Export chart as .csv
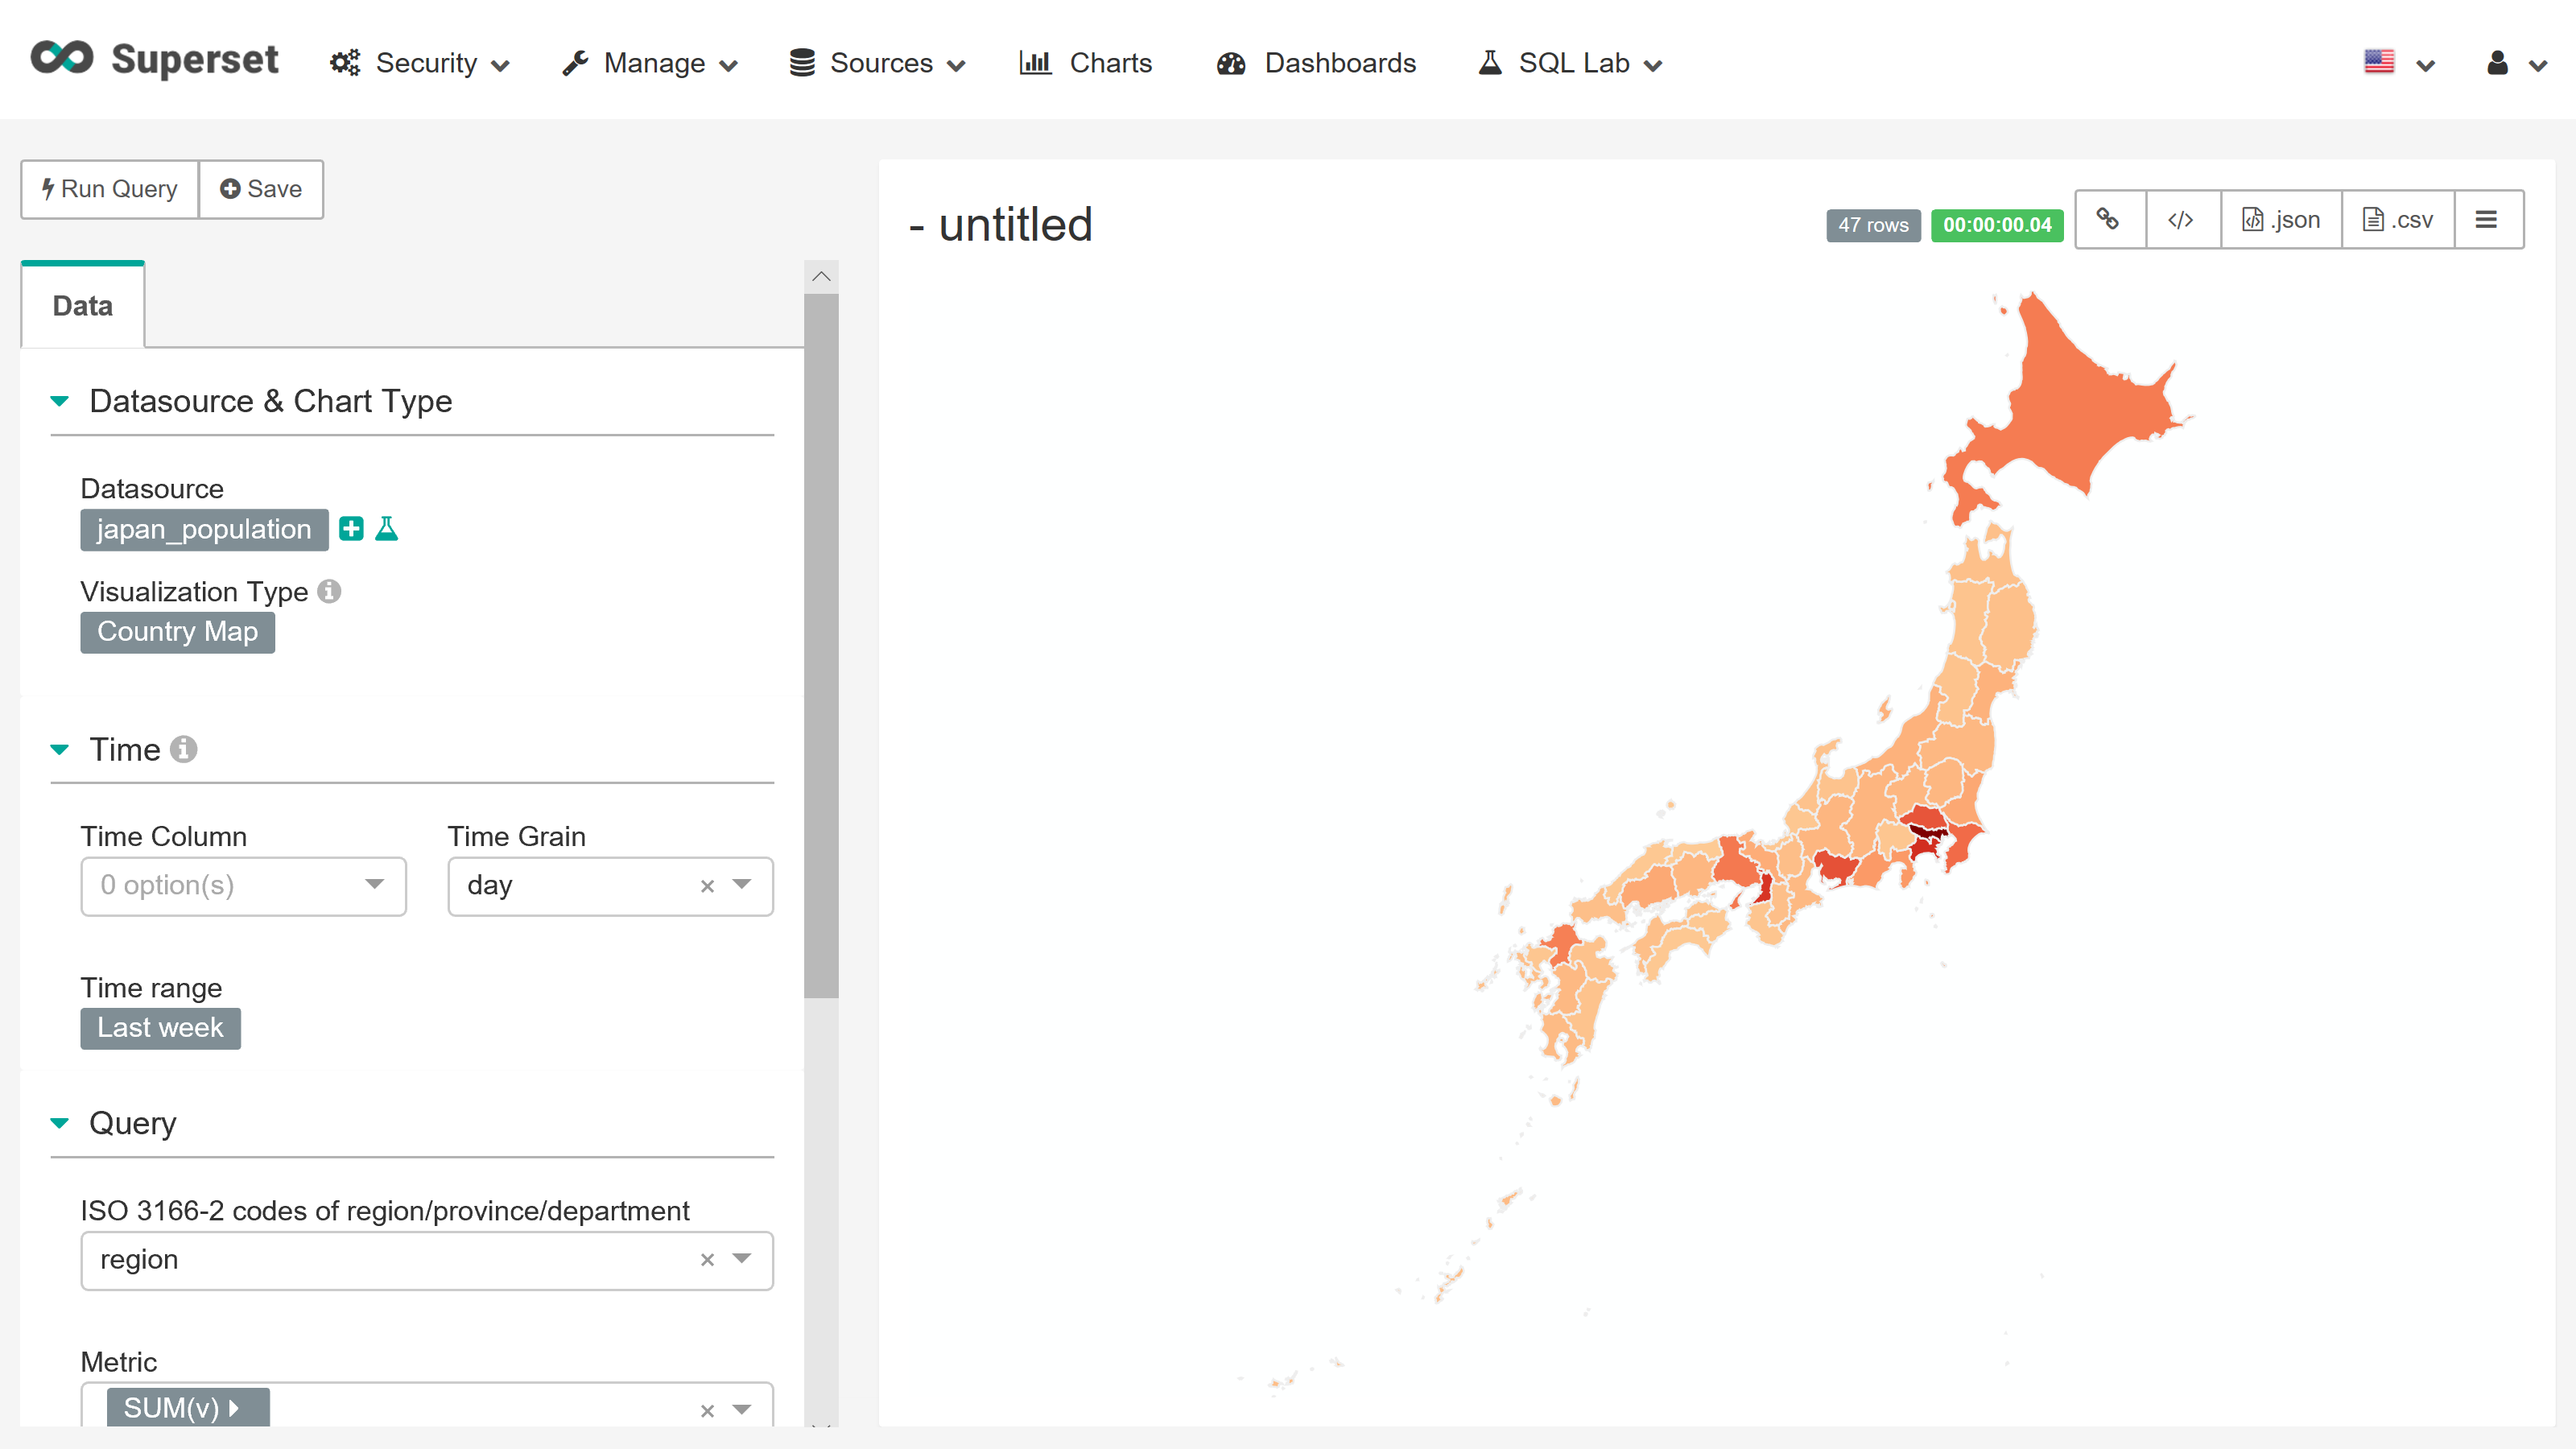 pyautogui.click(x=2397, y=219)
